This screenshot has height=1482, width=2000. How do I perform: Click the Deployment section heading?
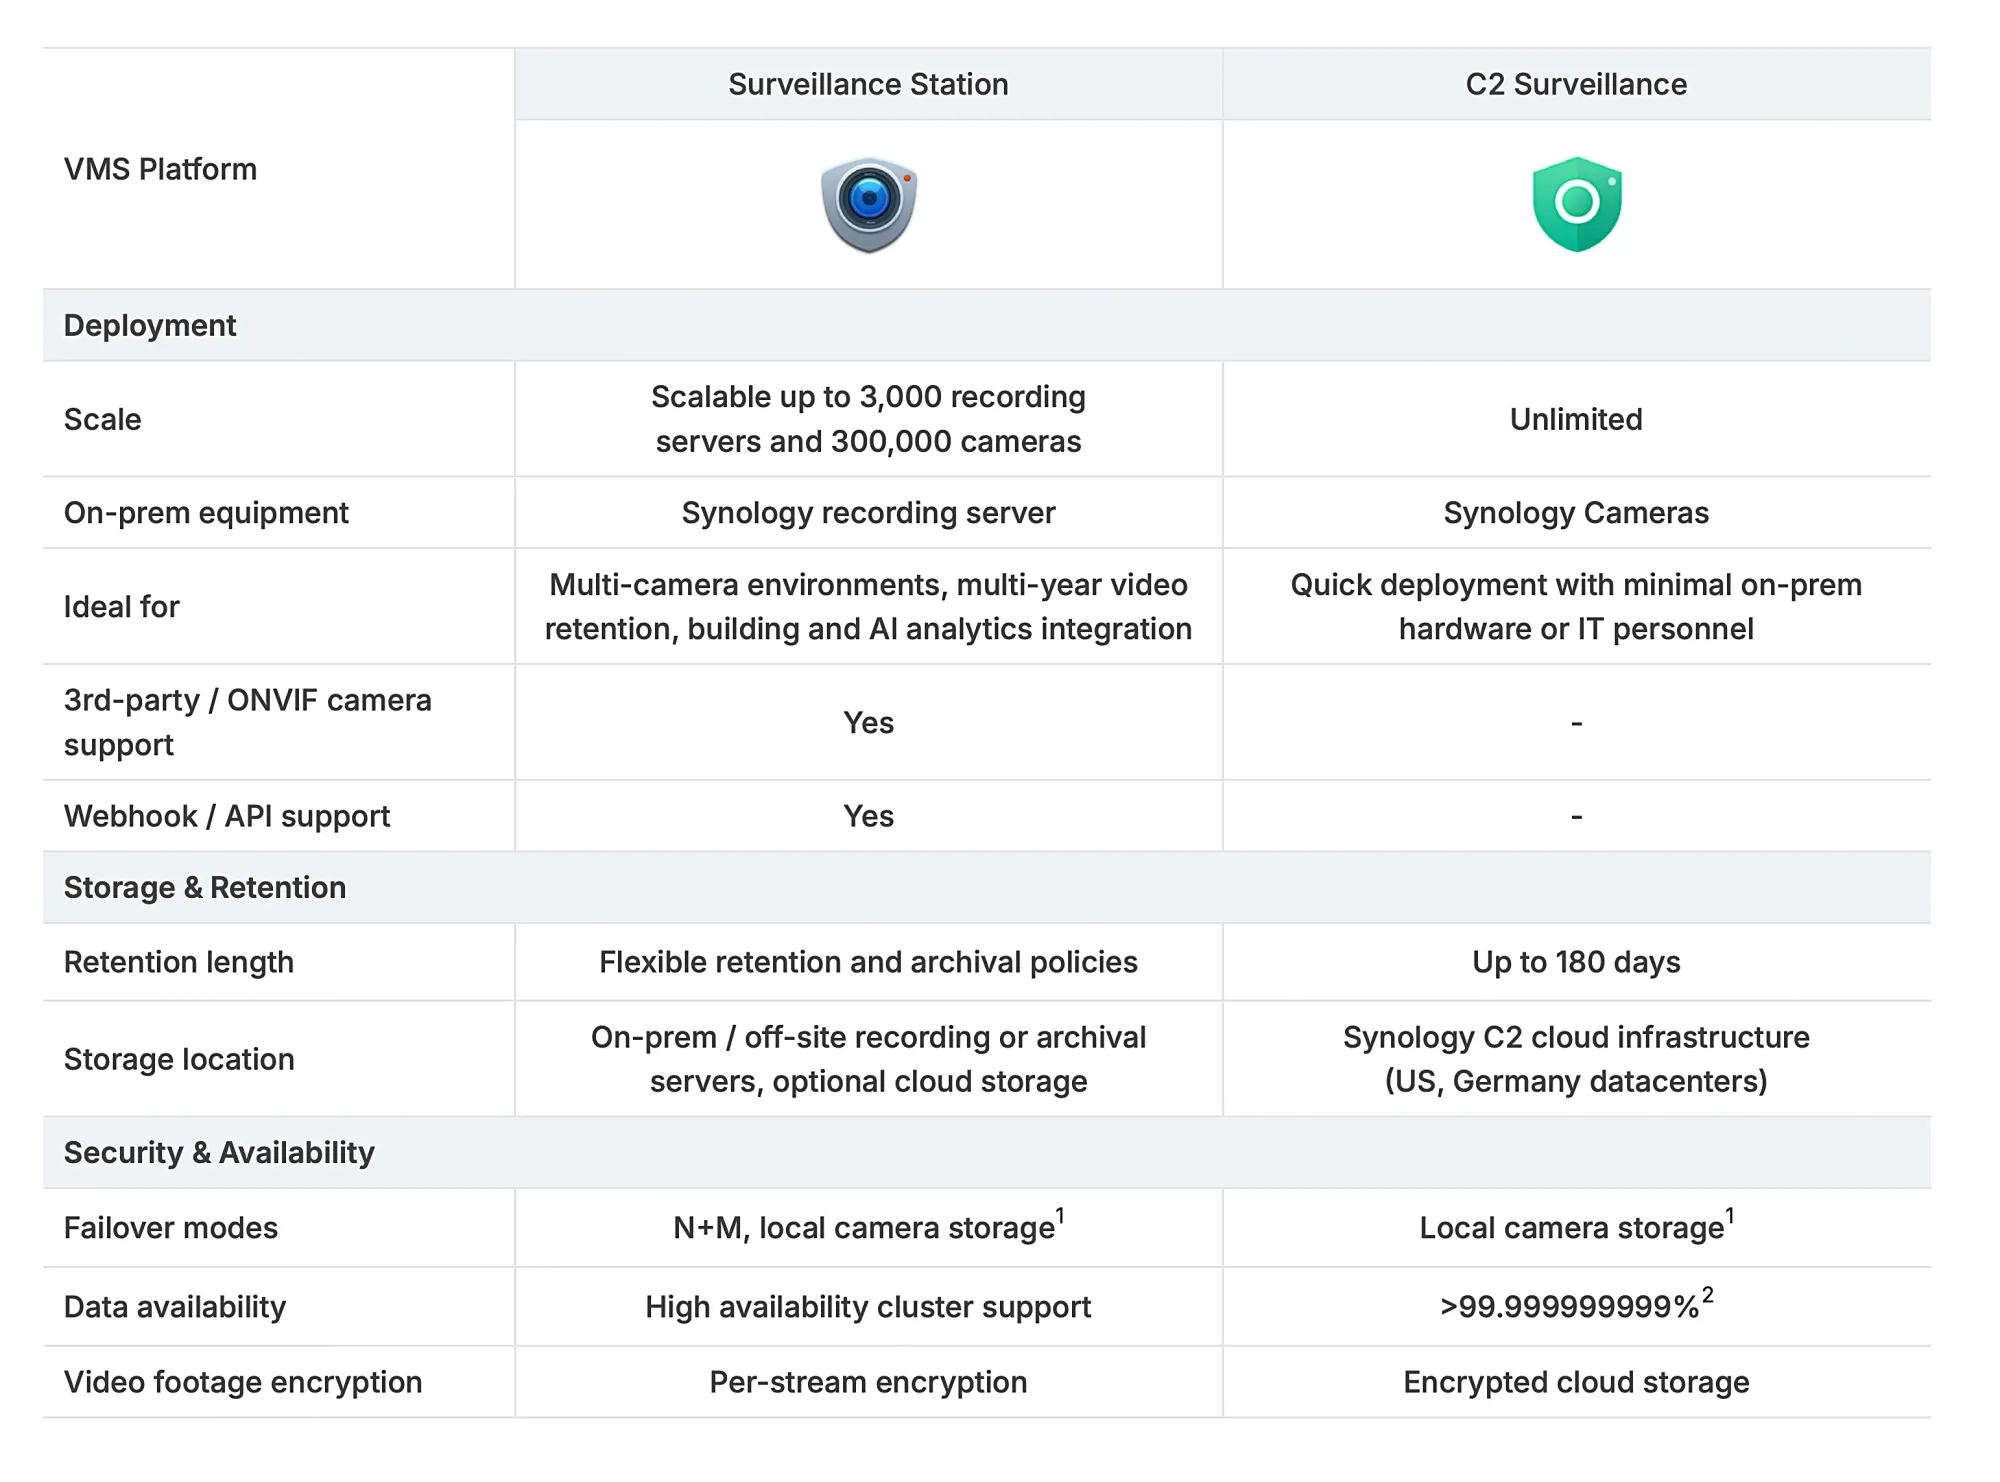coord(150,325)
